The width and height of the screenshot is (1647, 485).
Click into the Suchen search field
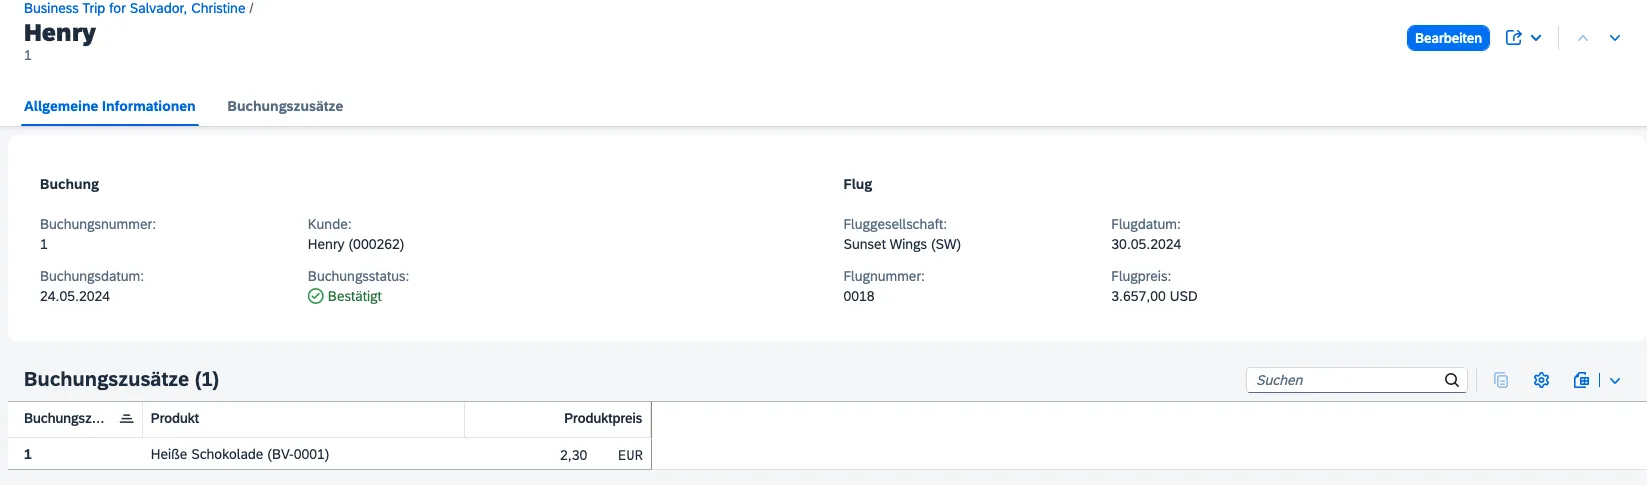pyautogui.click(x=1345, y=380)
